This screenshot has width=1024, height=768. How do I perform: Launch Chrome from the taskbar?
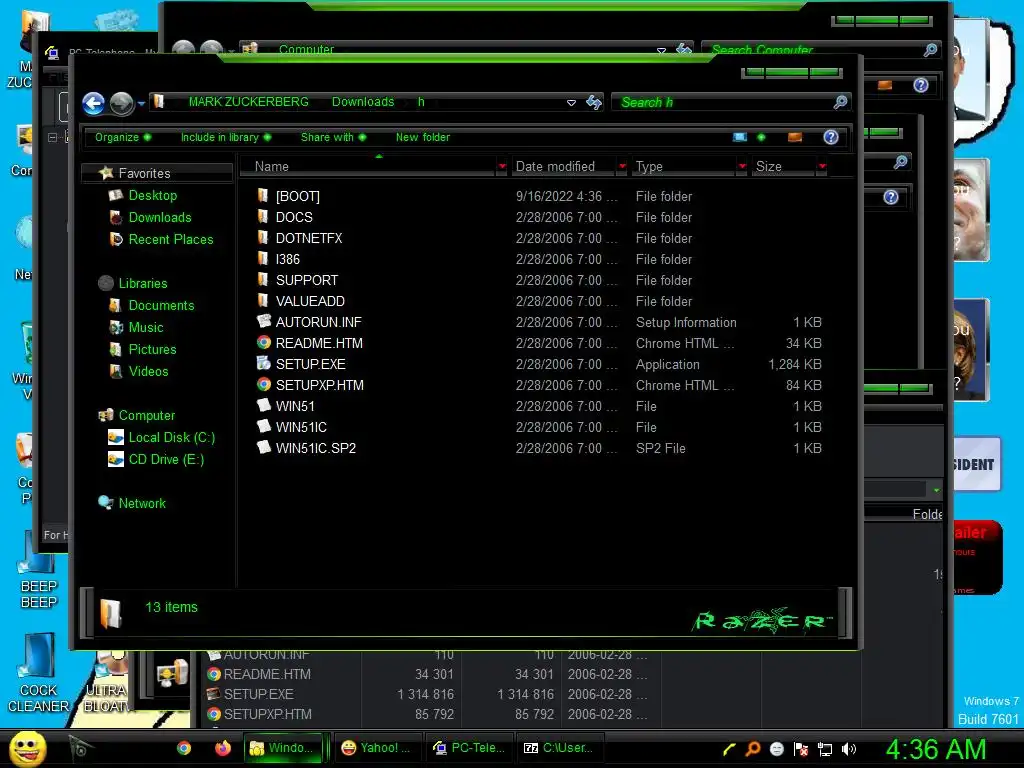184,748
